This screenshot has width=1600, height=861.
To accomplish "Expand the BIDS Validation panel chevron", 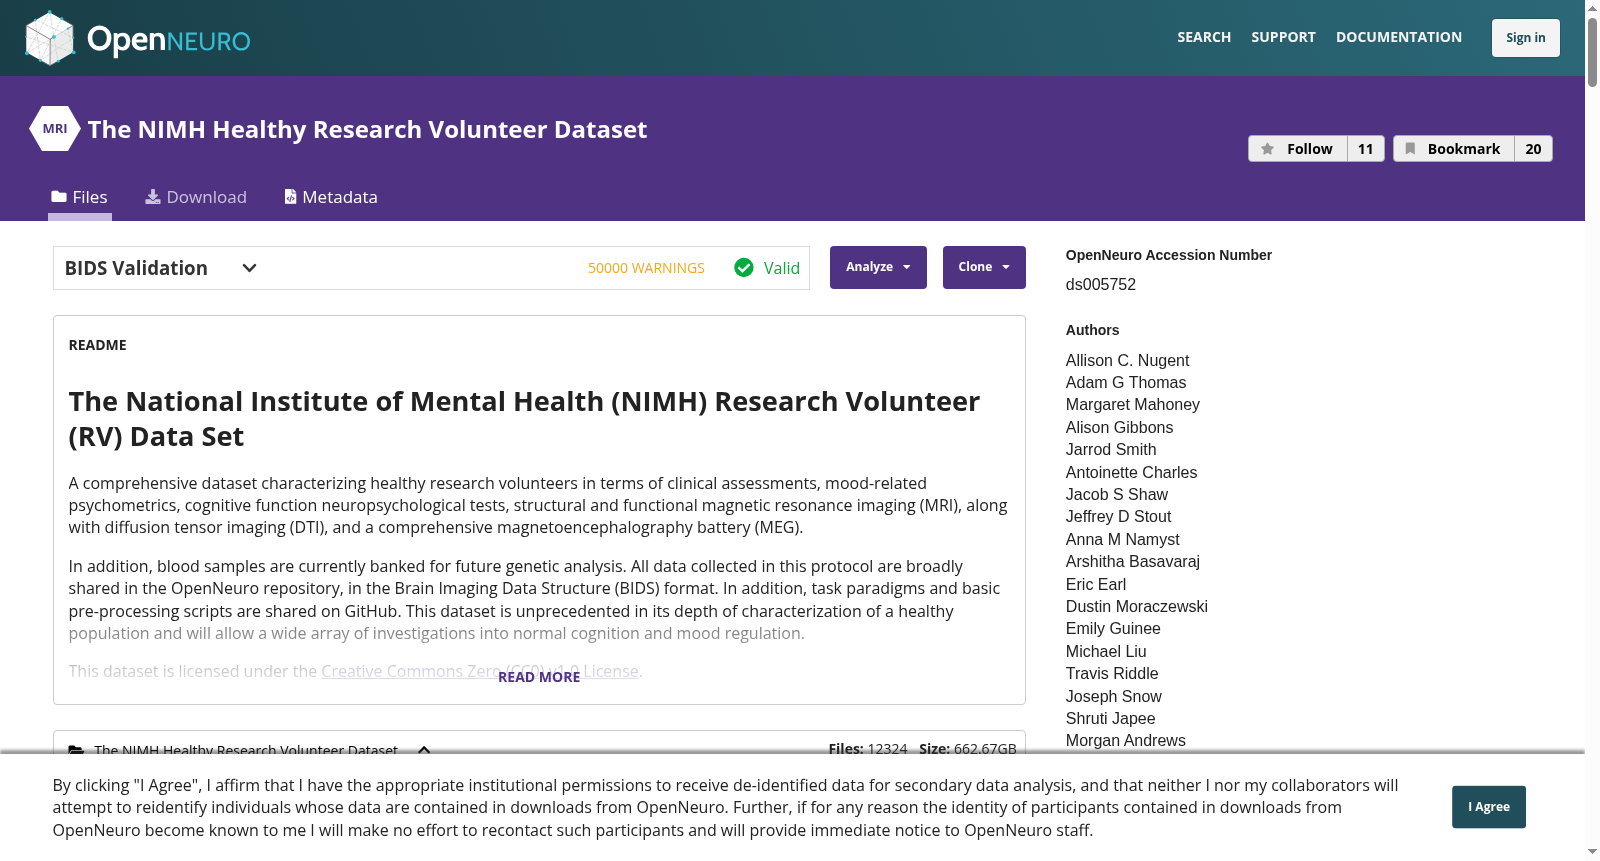I will [x=250, y=268].
